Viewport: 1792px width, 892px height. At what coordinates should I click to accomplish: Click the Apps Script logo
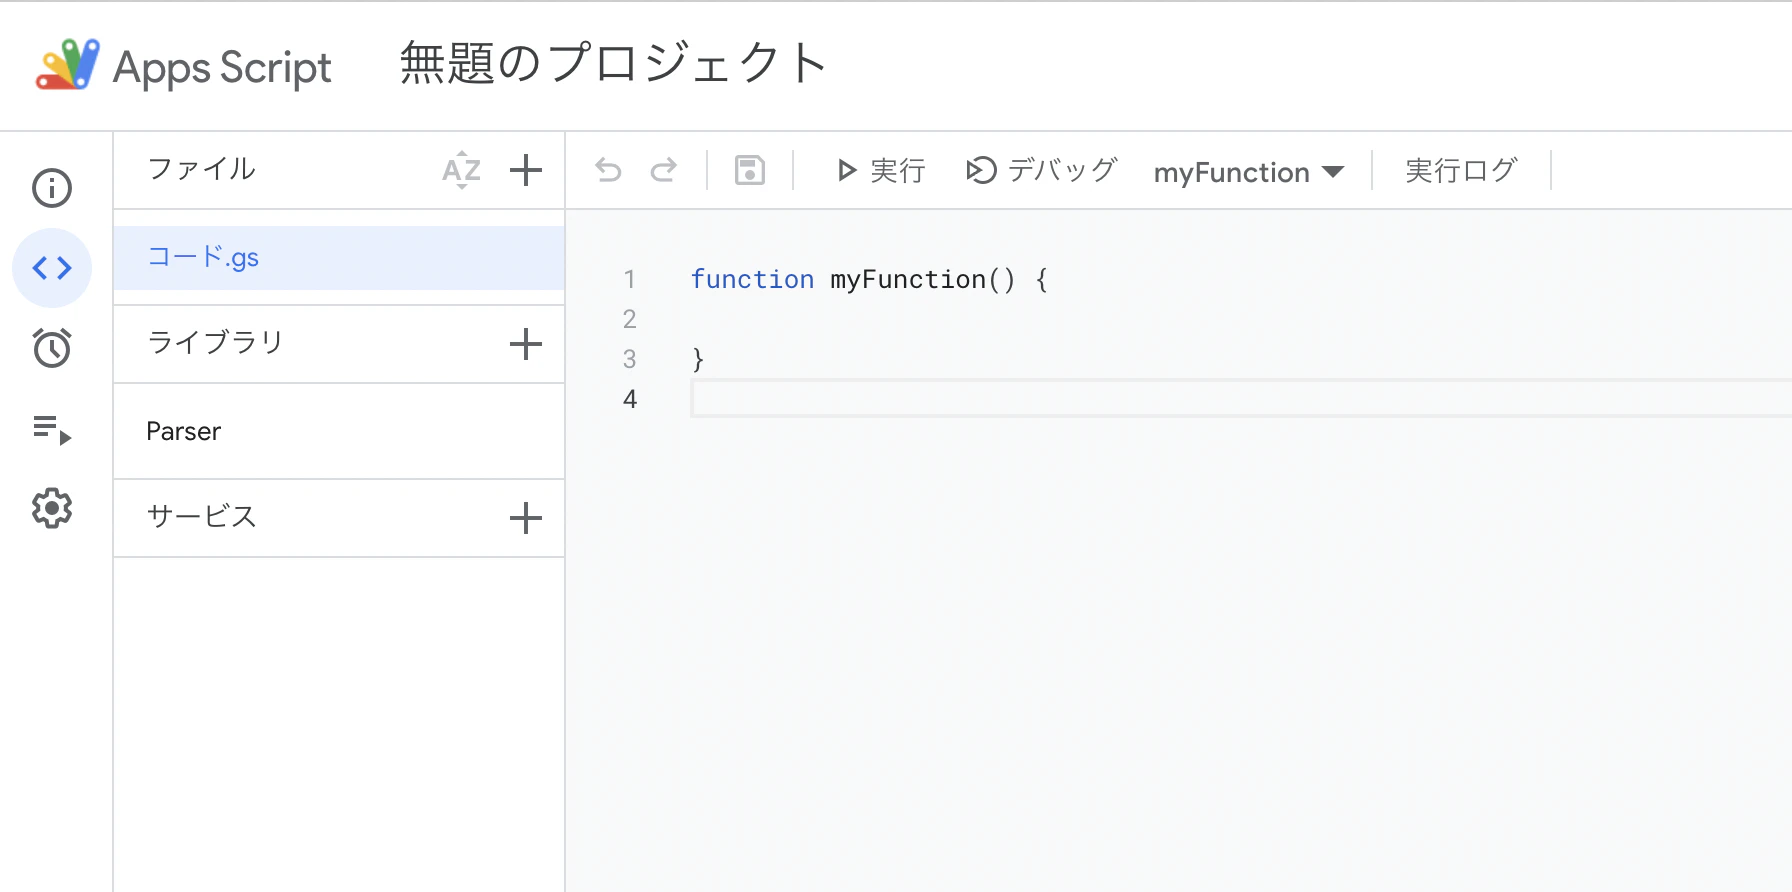(x=68, y=65)
